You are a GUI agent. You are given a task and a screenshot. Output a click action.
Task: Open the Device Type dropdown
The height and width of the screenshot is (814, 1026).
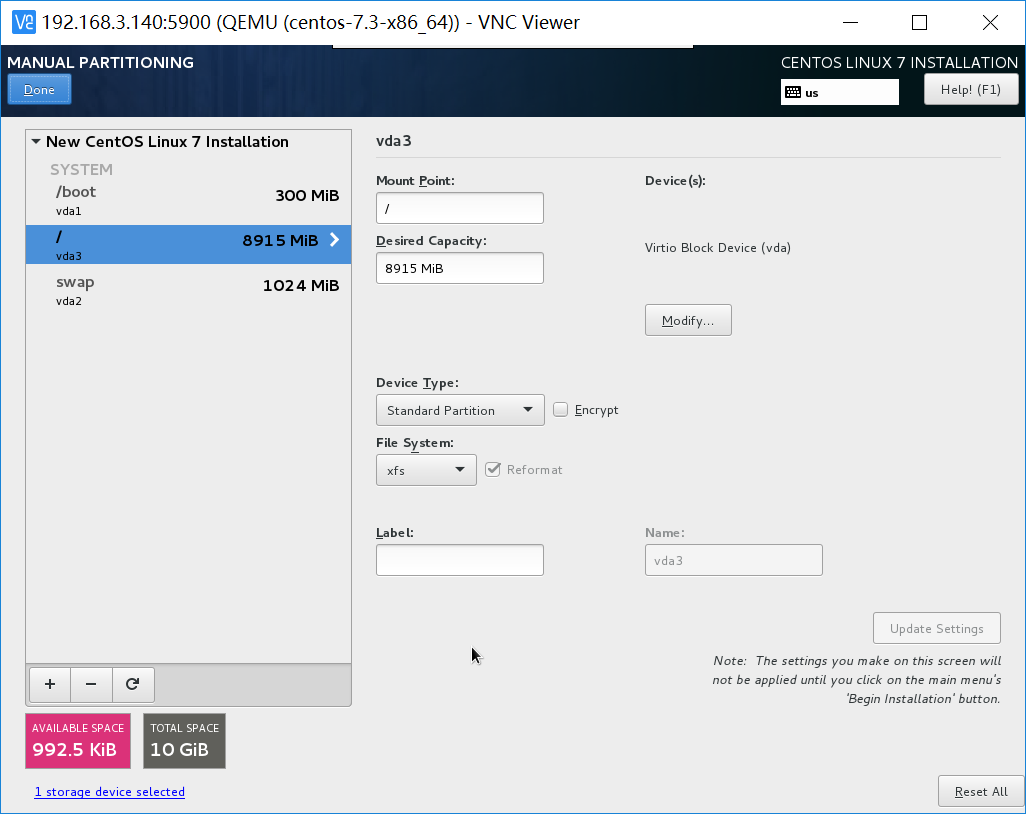tap(460, 410)
